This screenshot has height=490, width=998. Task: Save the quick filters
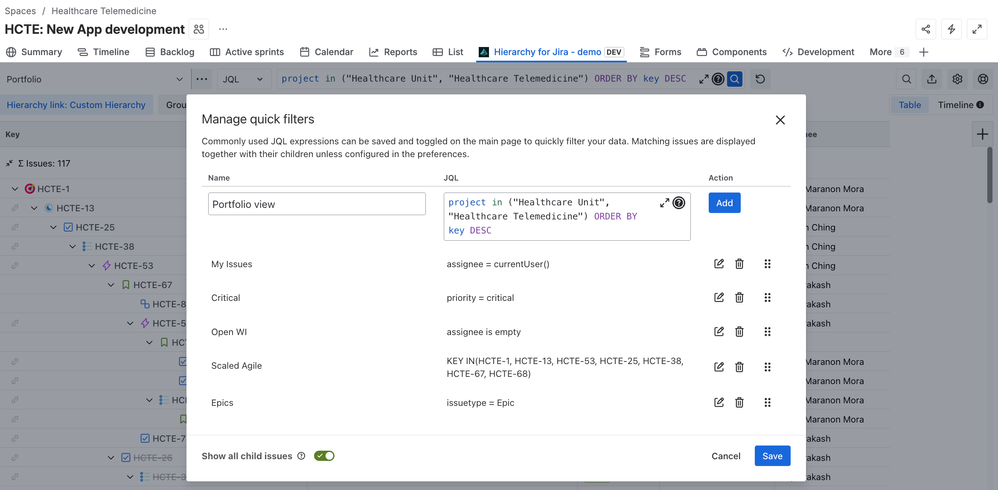click(773, 456)
